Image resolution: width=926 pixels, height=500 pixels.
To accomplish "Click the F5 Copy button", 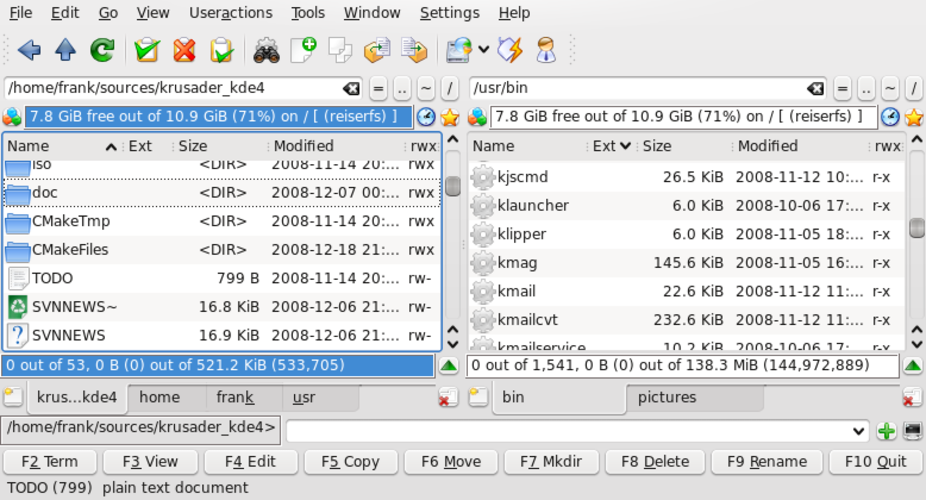I will (350, 462).
